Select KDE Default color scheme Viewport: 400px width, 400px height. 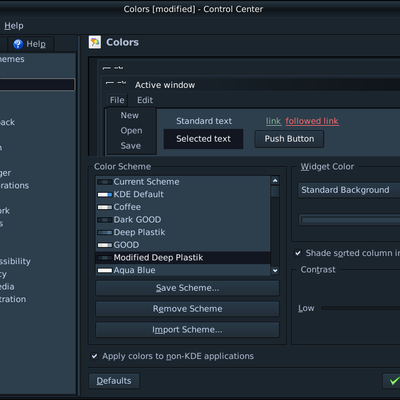183,194
